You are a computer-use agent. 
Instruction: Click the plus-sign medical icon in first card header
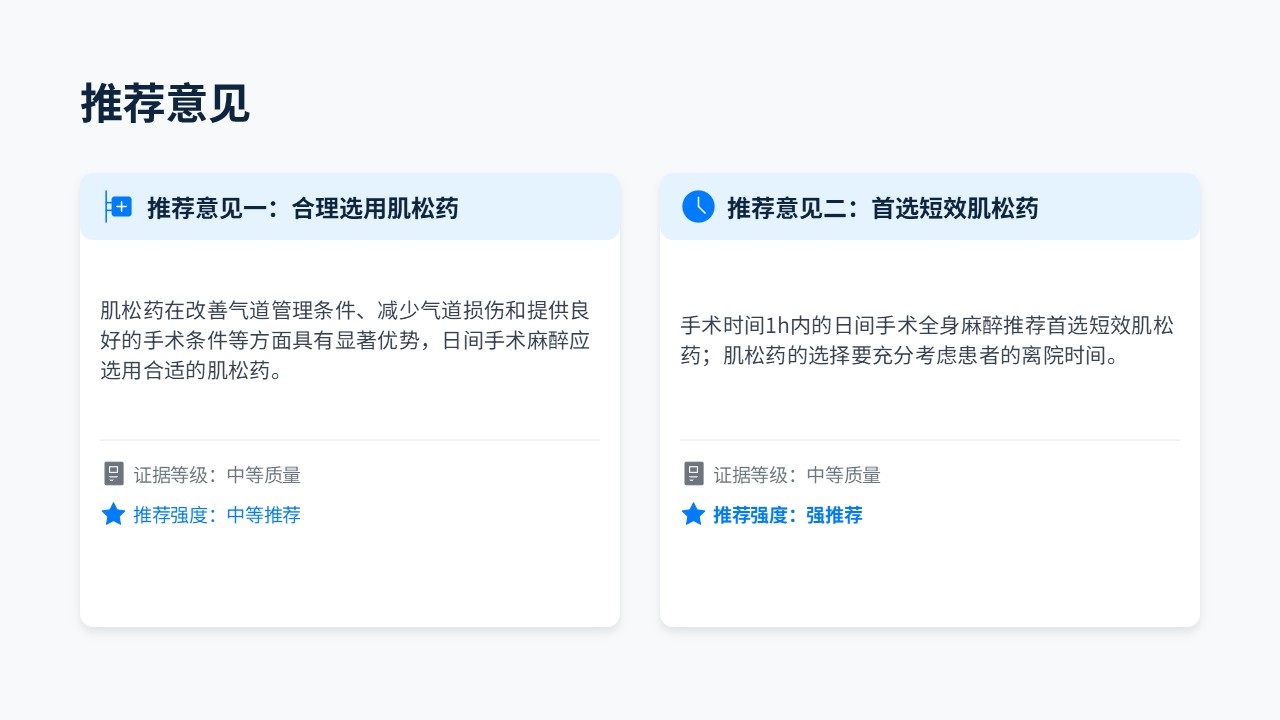(x=119, y=207)
